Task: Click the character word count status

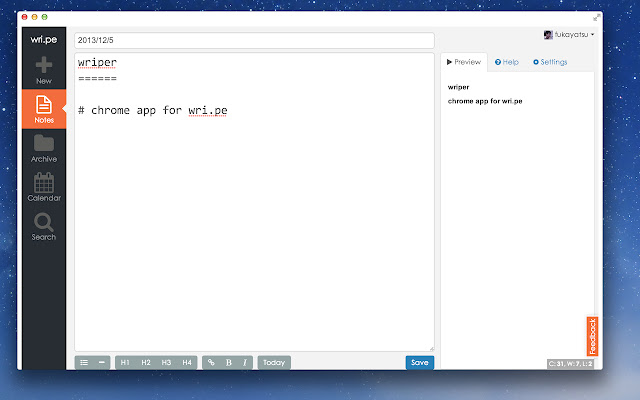Action: coord(570,364)
